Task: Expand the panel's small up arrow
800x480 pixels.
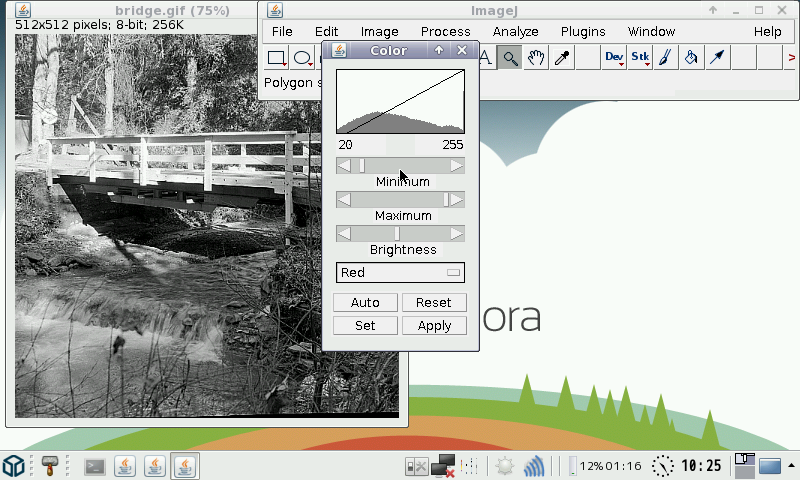Action: click(x=791, y=466)
